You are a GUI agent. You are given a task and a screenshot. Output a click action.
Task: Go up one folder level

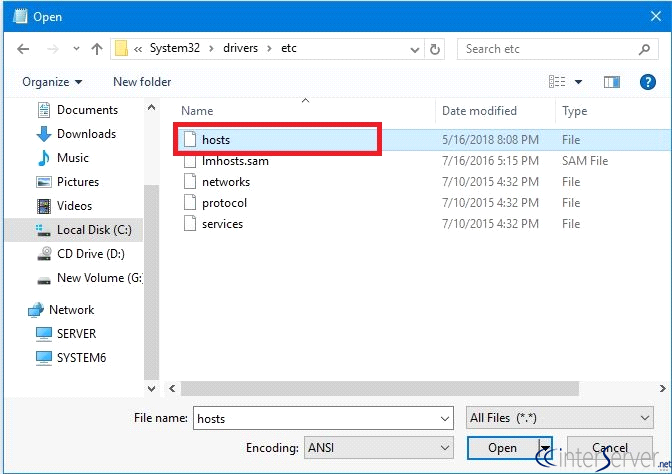point(97,49)
